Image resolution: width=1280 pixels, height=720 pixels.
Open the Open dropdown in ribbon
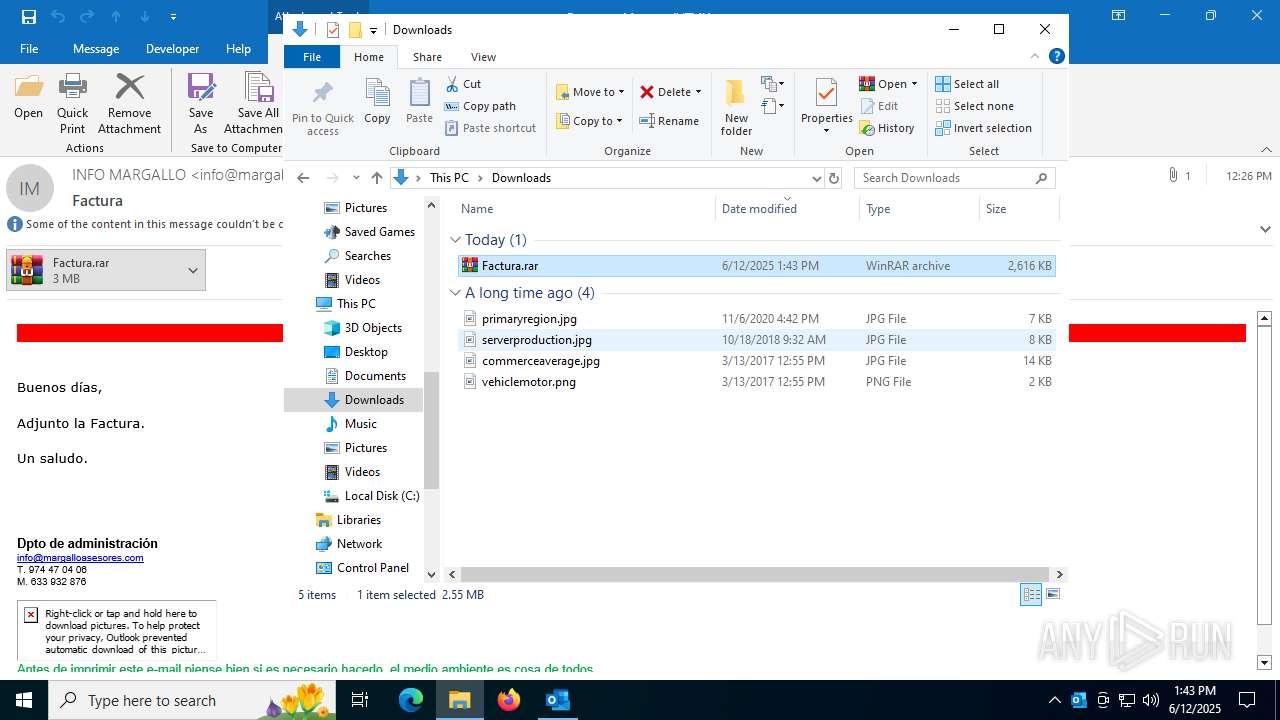coord(888,84)
